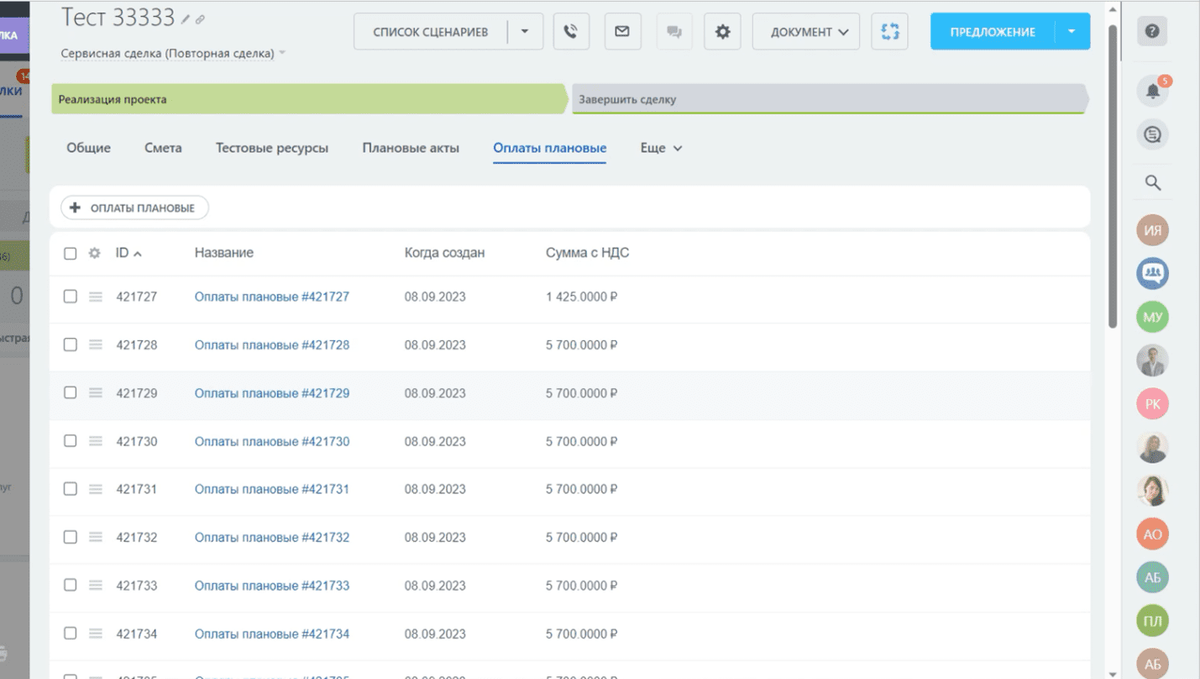Open the gear settings button in toolbar
Screen dimensions: 1200x679
[x=722, y=32]
